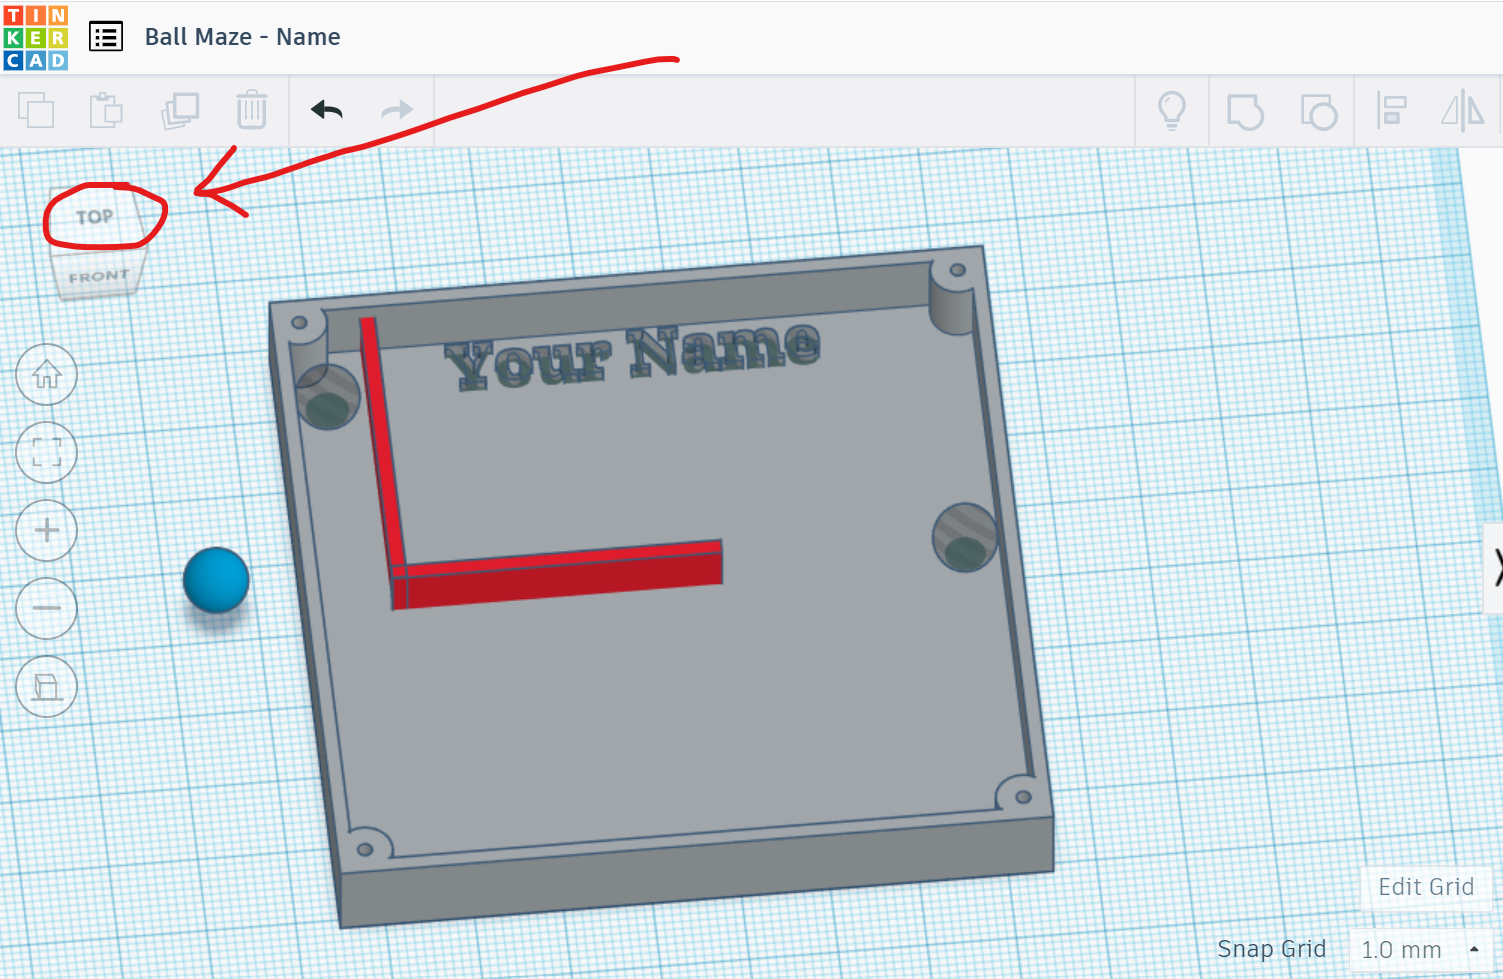Click the Duplicate icon
The width and height of the screenshot is (1503, 979).
(179, 110)
